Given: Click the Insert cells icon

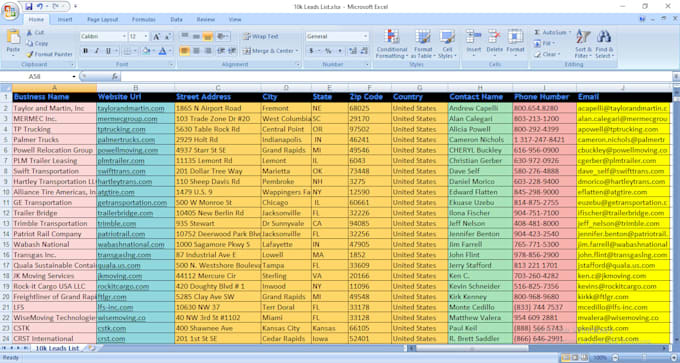Looking at the screenshot, I should (473, 36).
